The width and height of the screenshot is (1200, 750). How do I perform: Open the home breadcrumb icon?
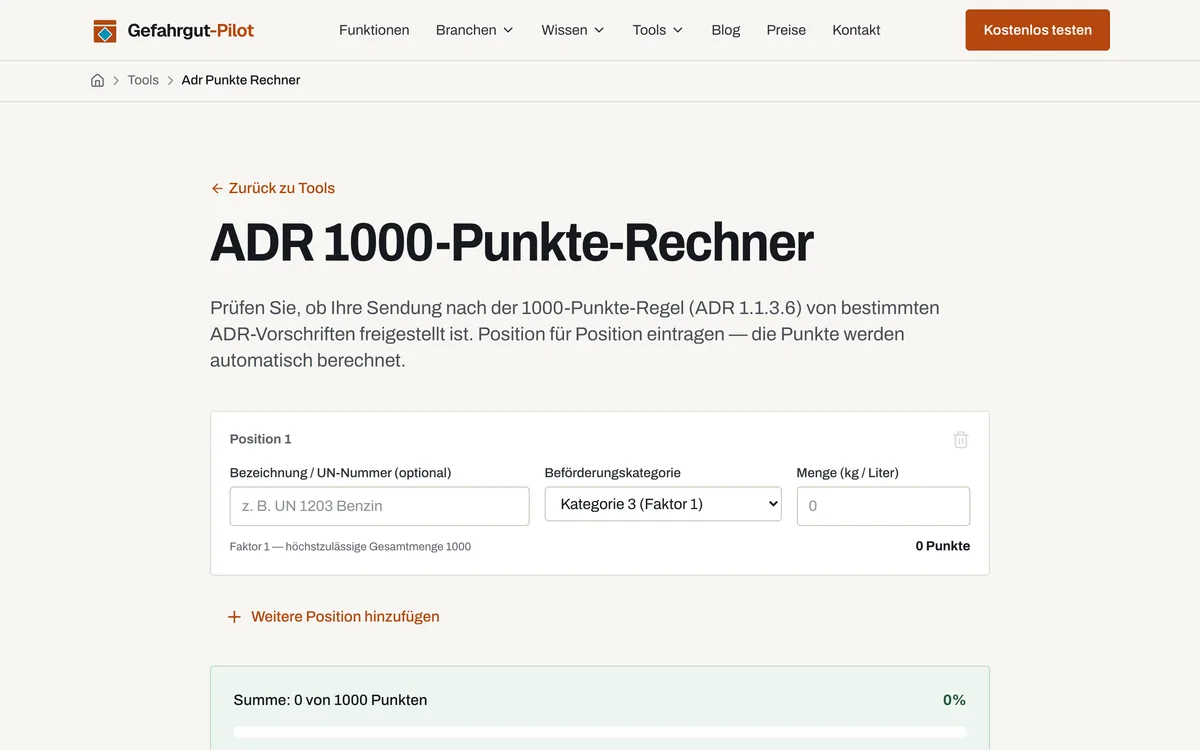click(x=97, y=80)
